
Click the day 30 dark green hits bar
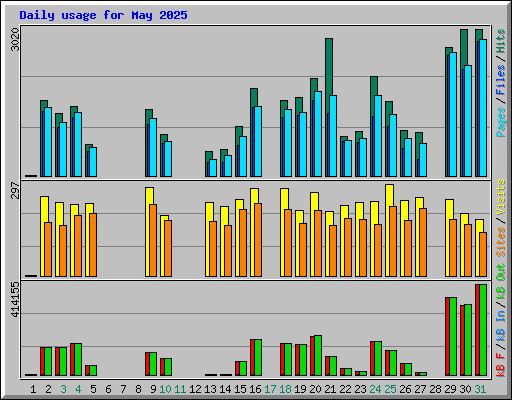[x=464, y=48]
